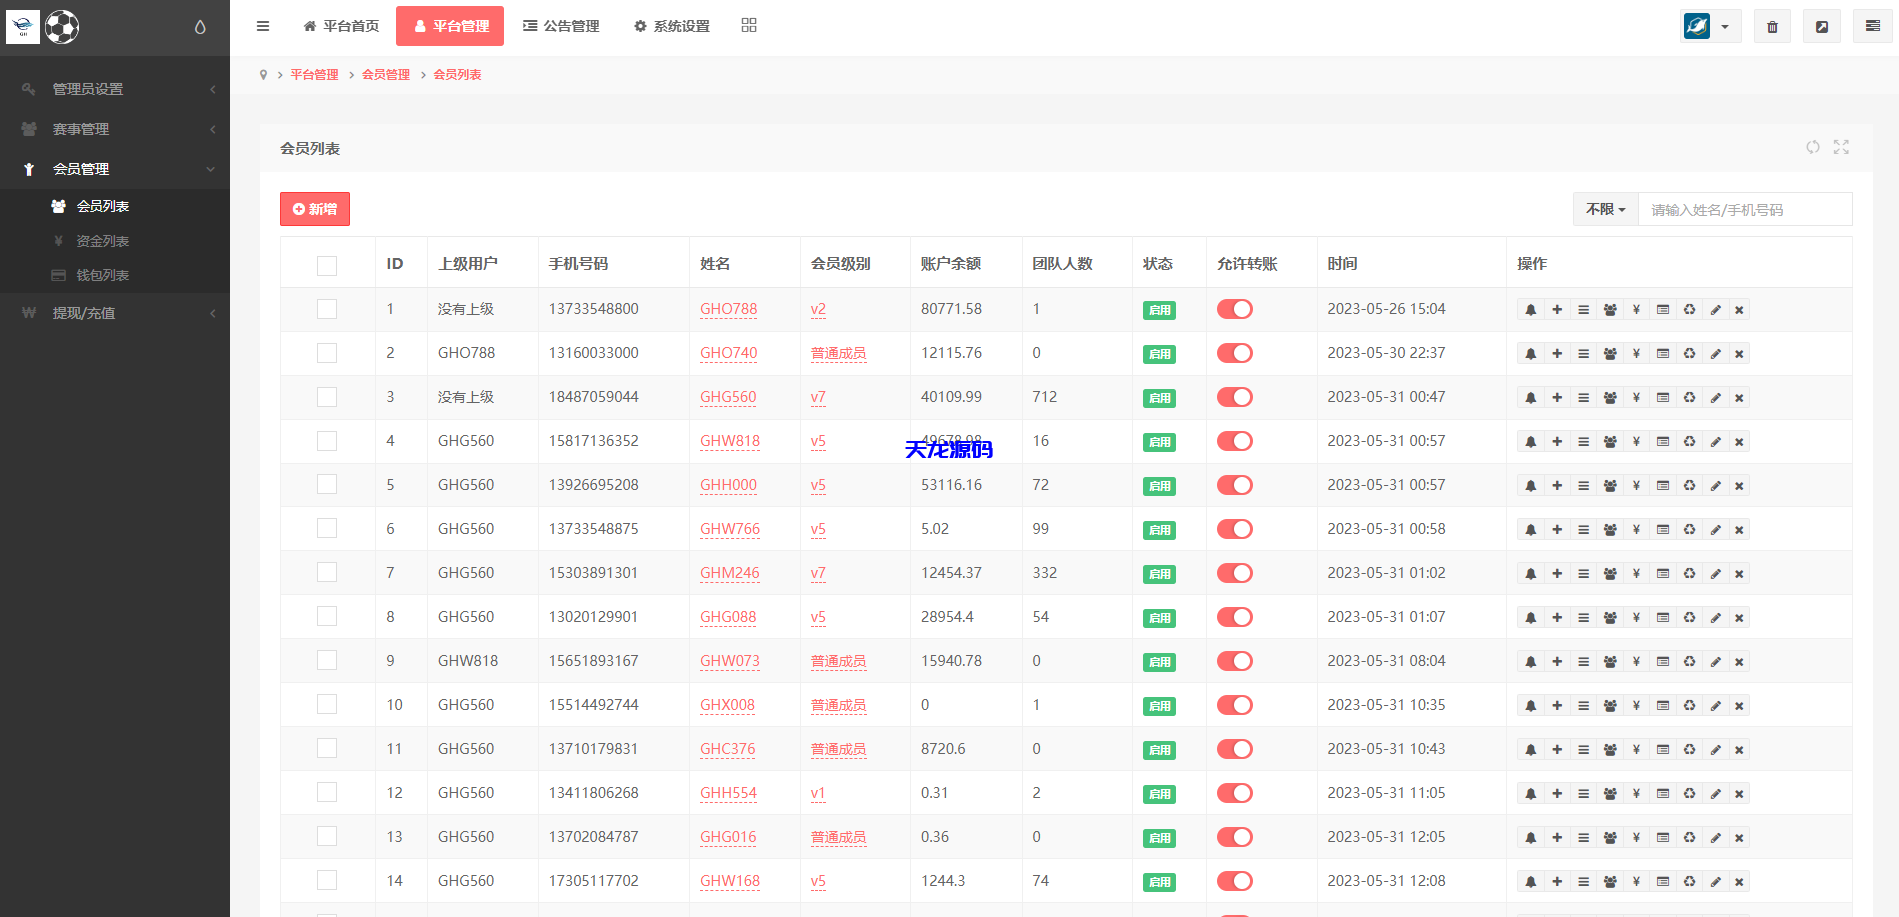View the team members icon for GHW818
Image resolution: width=1899 pixels, height=917 pixels.
(1610, 441)
